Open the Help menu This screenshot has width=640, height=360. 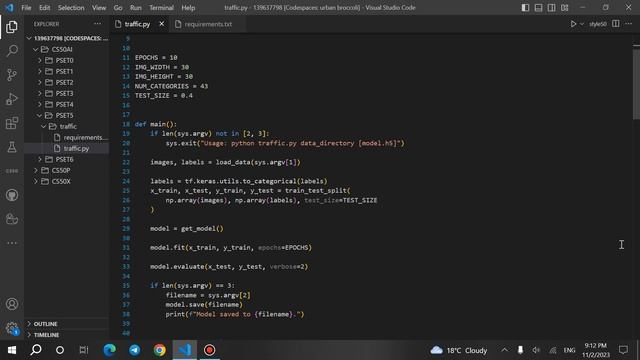point(188,8)
